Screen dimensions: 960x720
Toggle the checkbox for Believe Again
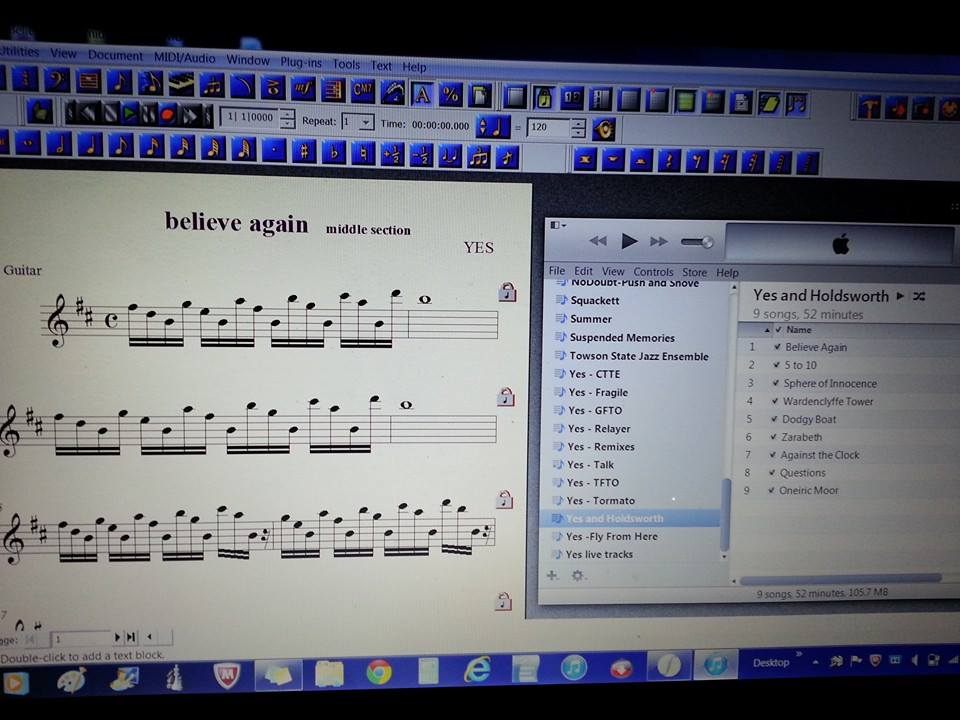777,347
